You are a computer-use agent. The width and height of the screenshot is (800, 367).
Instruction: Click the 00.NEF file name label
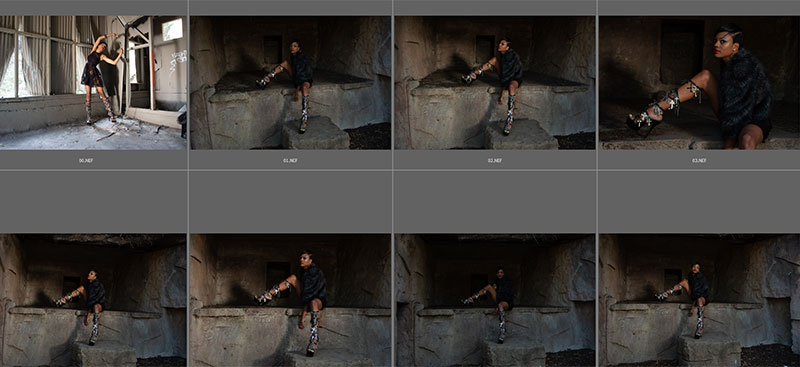86,160
